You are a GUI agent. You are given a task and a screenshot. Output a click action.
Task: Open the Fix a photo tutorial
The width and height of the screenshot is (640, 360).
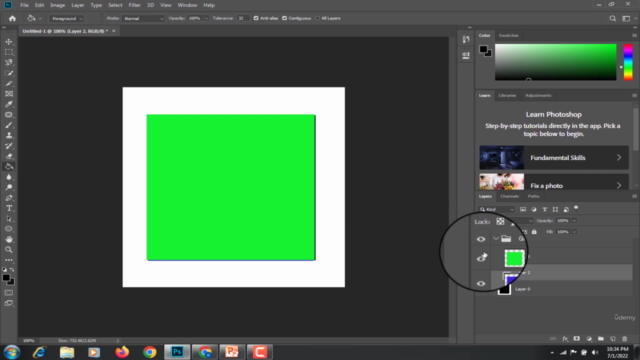(554, 182)
